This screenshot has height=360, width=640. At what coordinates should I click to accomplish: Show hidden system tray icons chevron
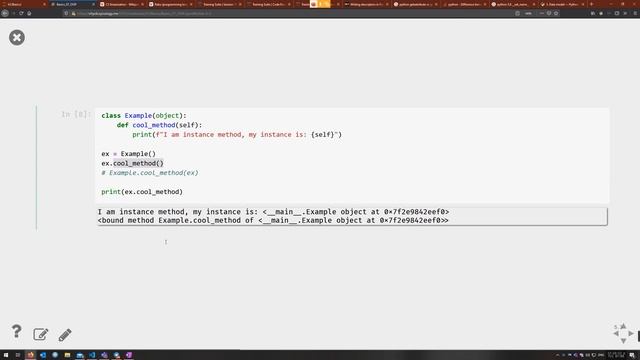pos(558,355)
